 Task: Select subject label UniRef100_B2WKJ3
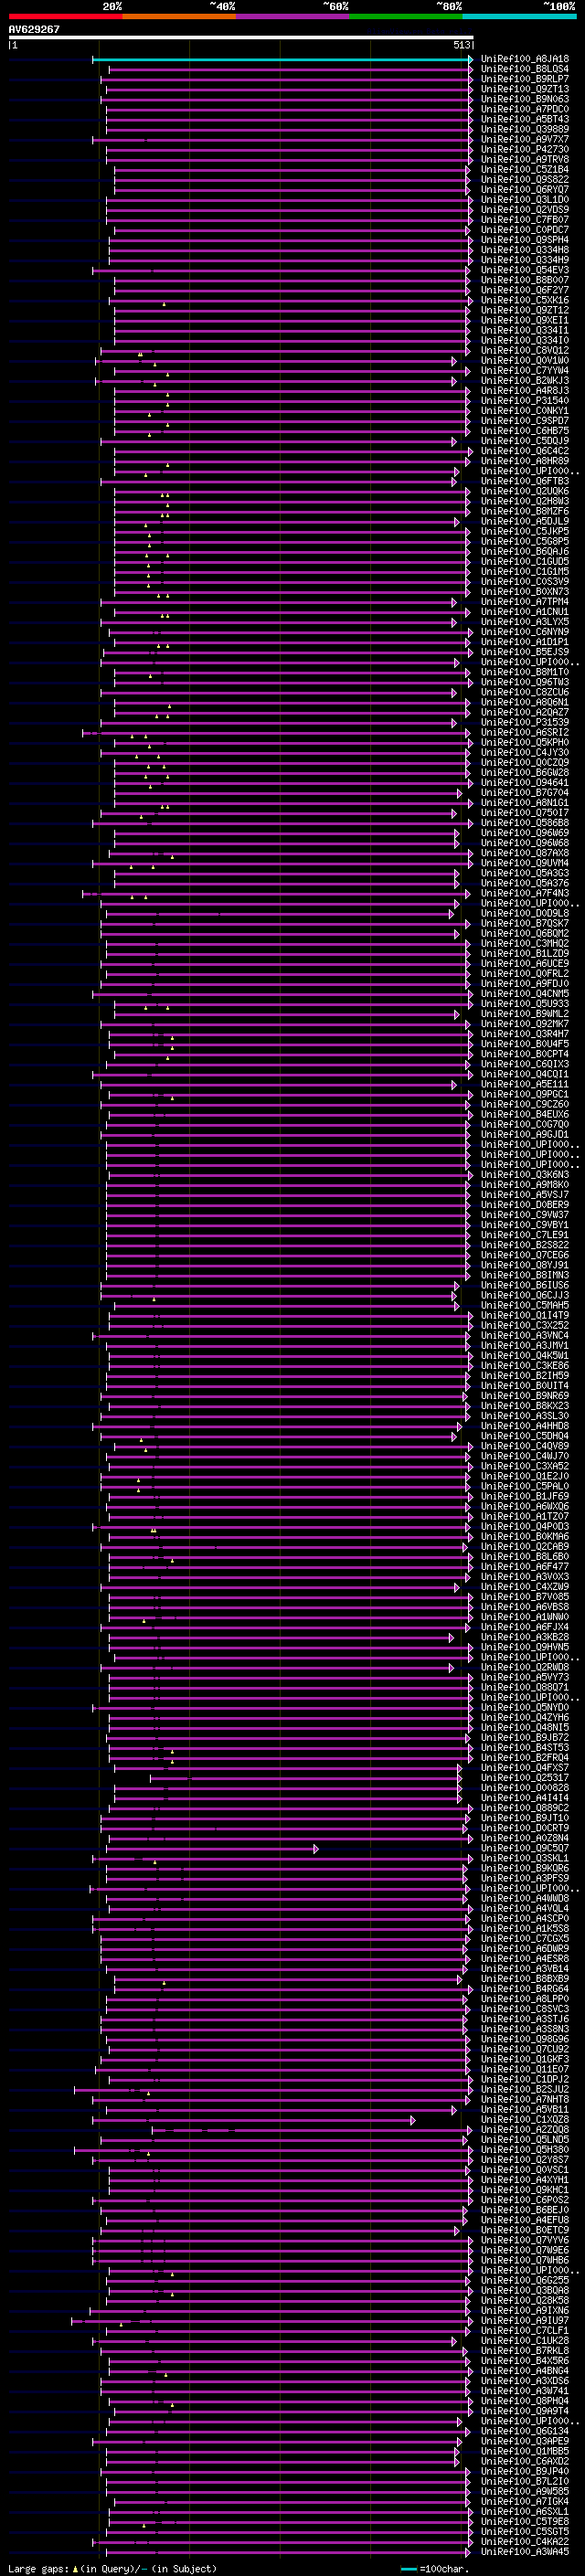(525, 381)
